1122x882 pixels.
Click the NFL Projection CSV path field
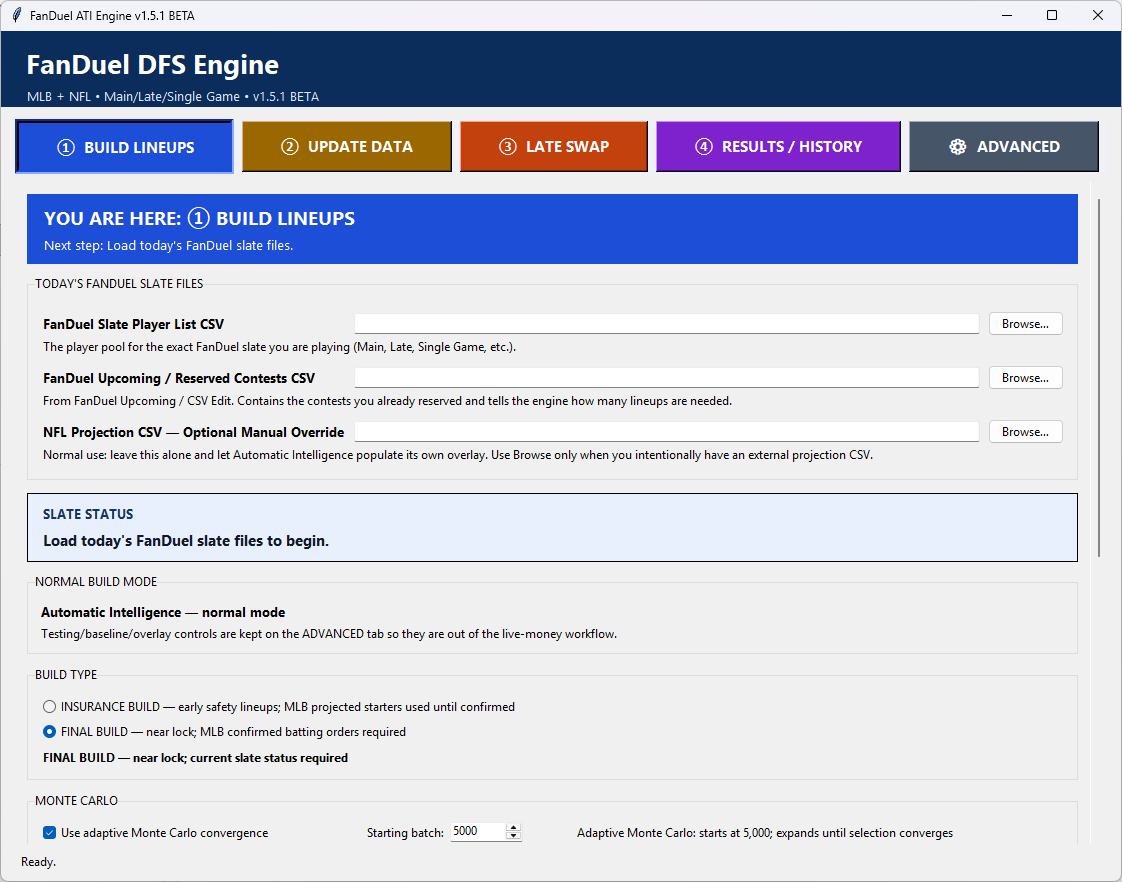[667, 432]
